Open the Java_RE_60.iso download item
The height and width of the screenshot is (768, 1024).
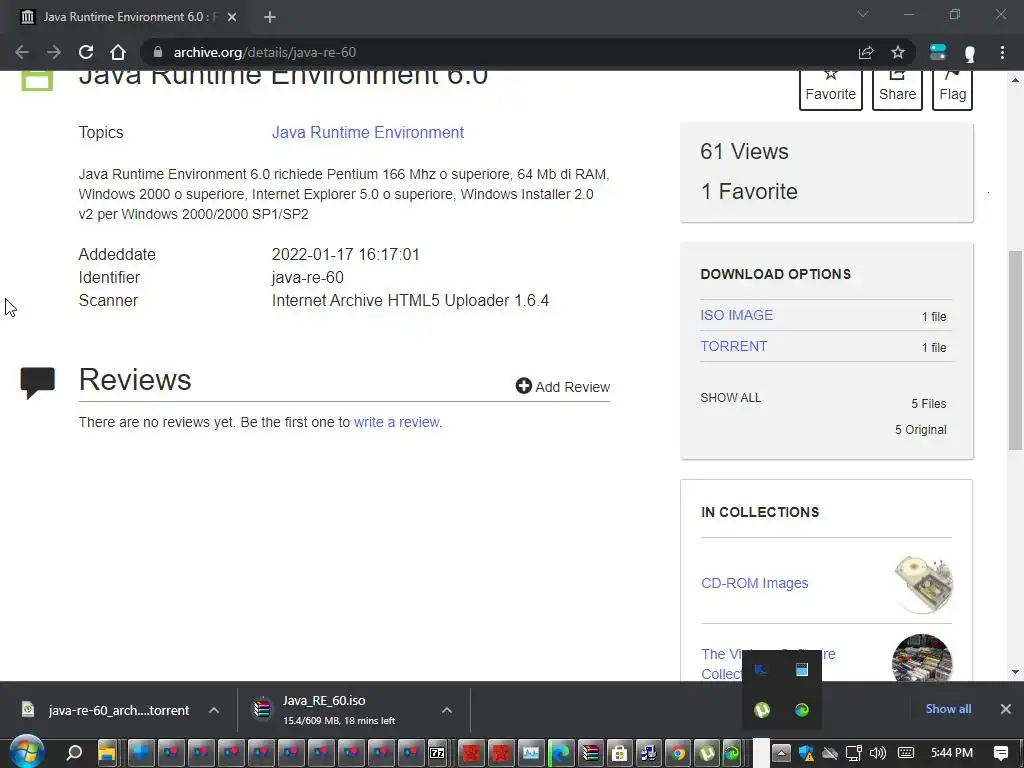(x=338, y=710)
